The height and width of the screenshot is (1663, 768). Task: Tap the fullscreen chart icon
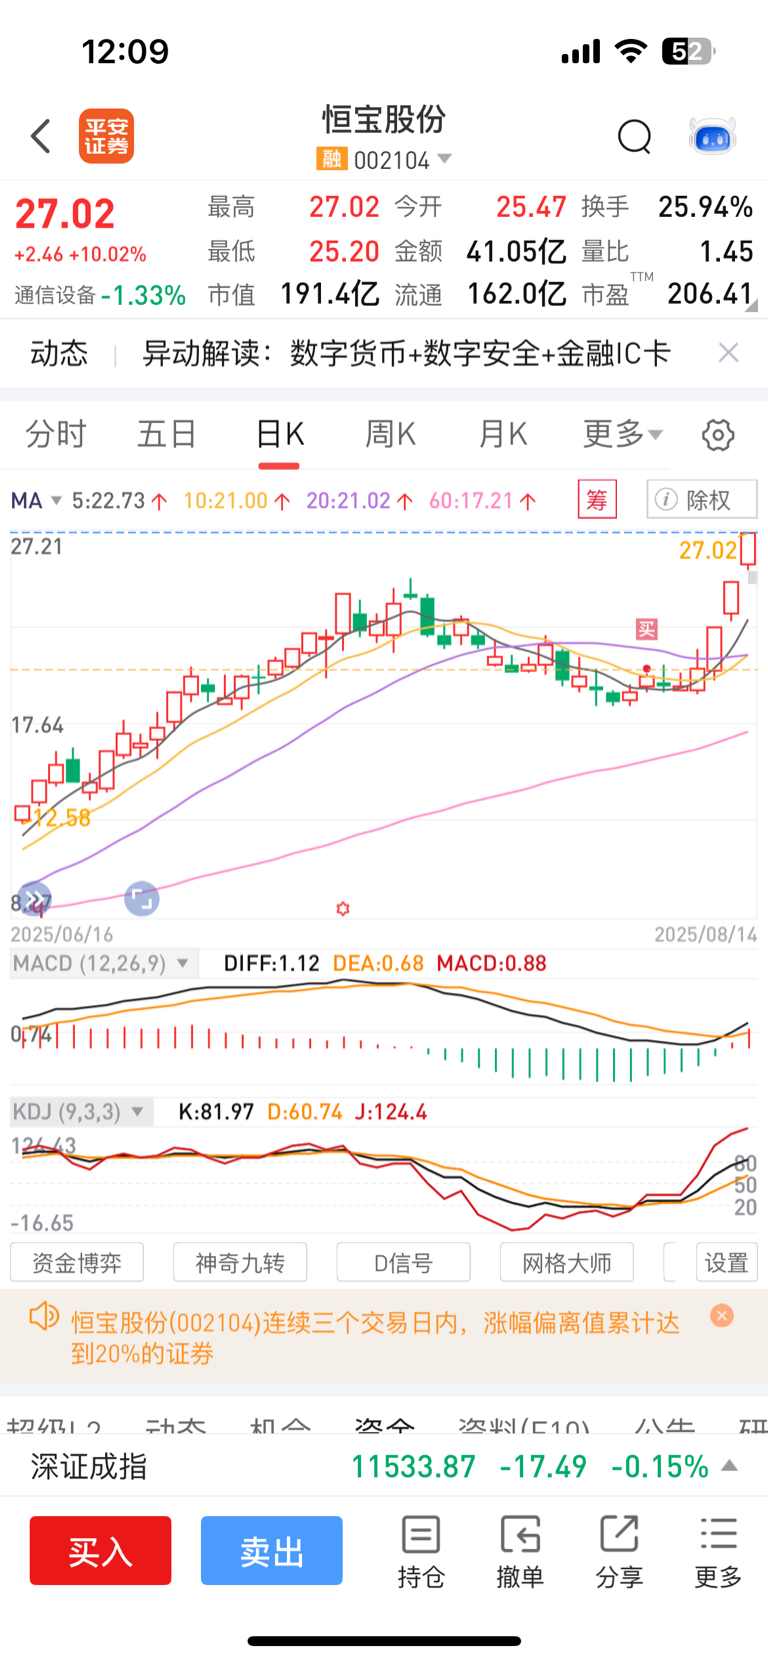(x=141, y=898)
